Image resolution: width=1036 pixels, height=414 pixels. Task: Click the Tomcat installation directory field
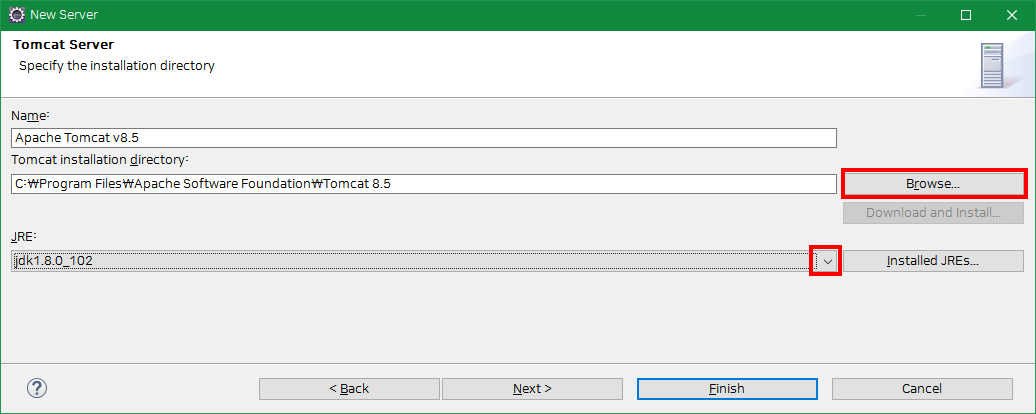click(x=424, y=184)
